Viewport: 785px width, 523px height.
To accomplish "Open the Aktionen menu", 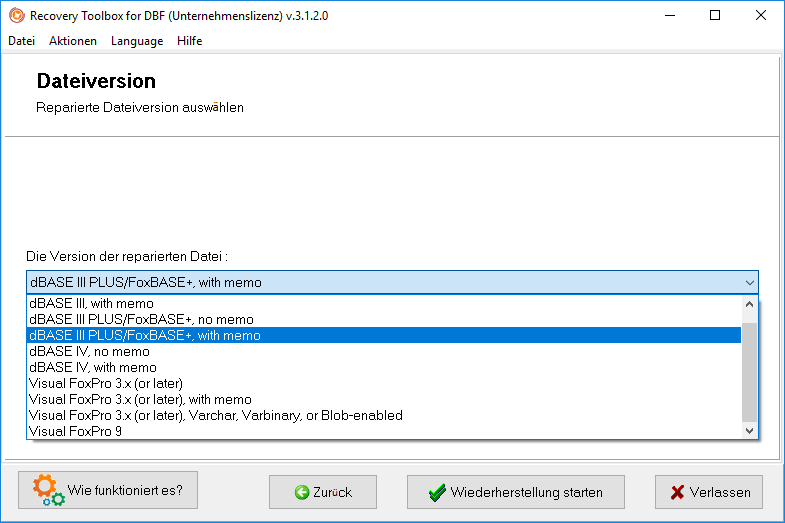I will coord(73,41).
